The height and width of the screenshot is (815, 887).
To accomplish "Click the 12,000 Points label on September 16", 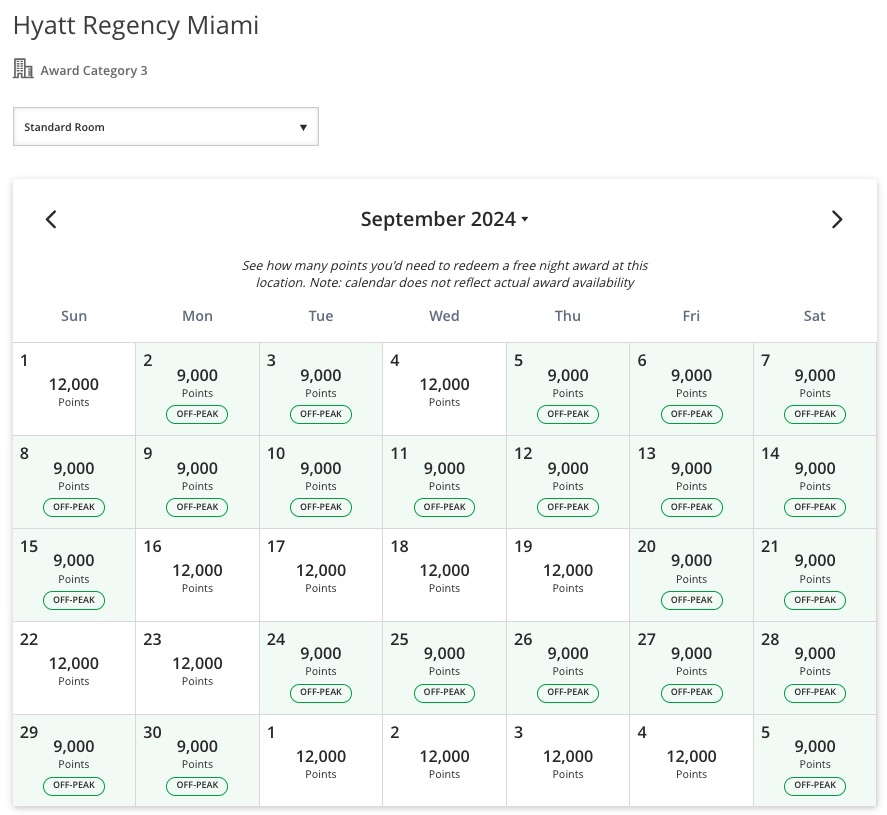I will pyautogui.click(x=197, y=576).
